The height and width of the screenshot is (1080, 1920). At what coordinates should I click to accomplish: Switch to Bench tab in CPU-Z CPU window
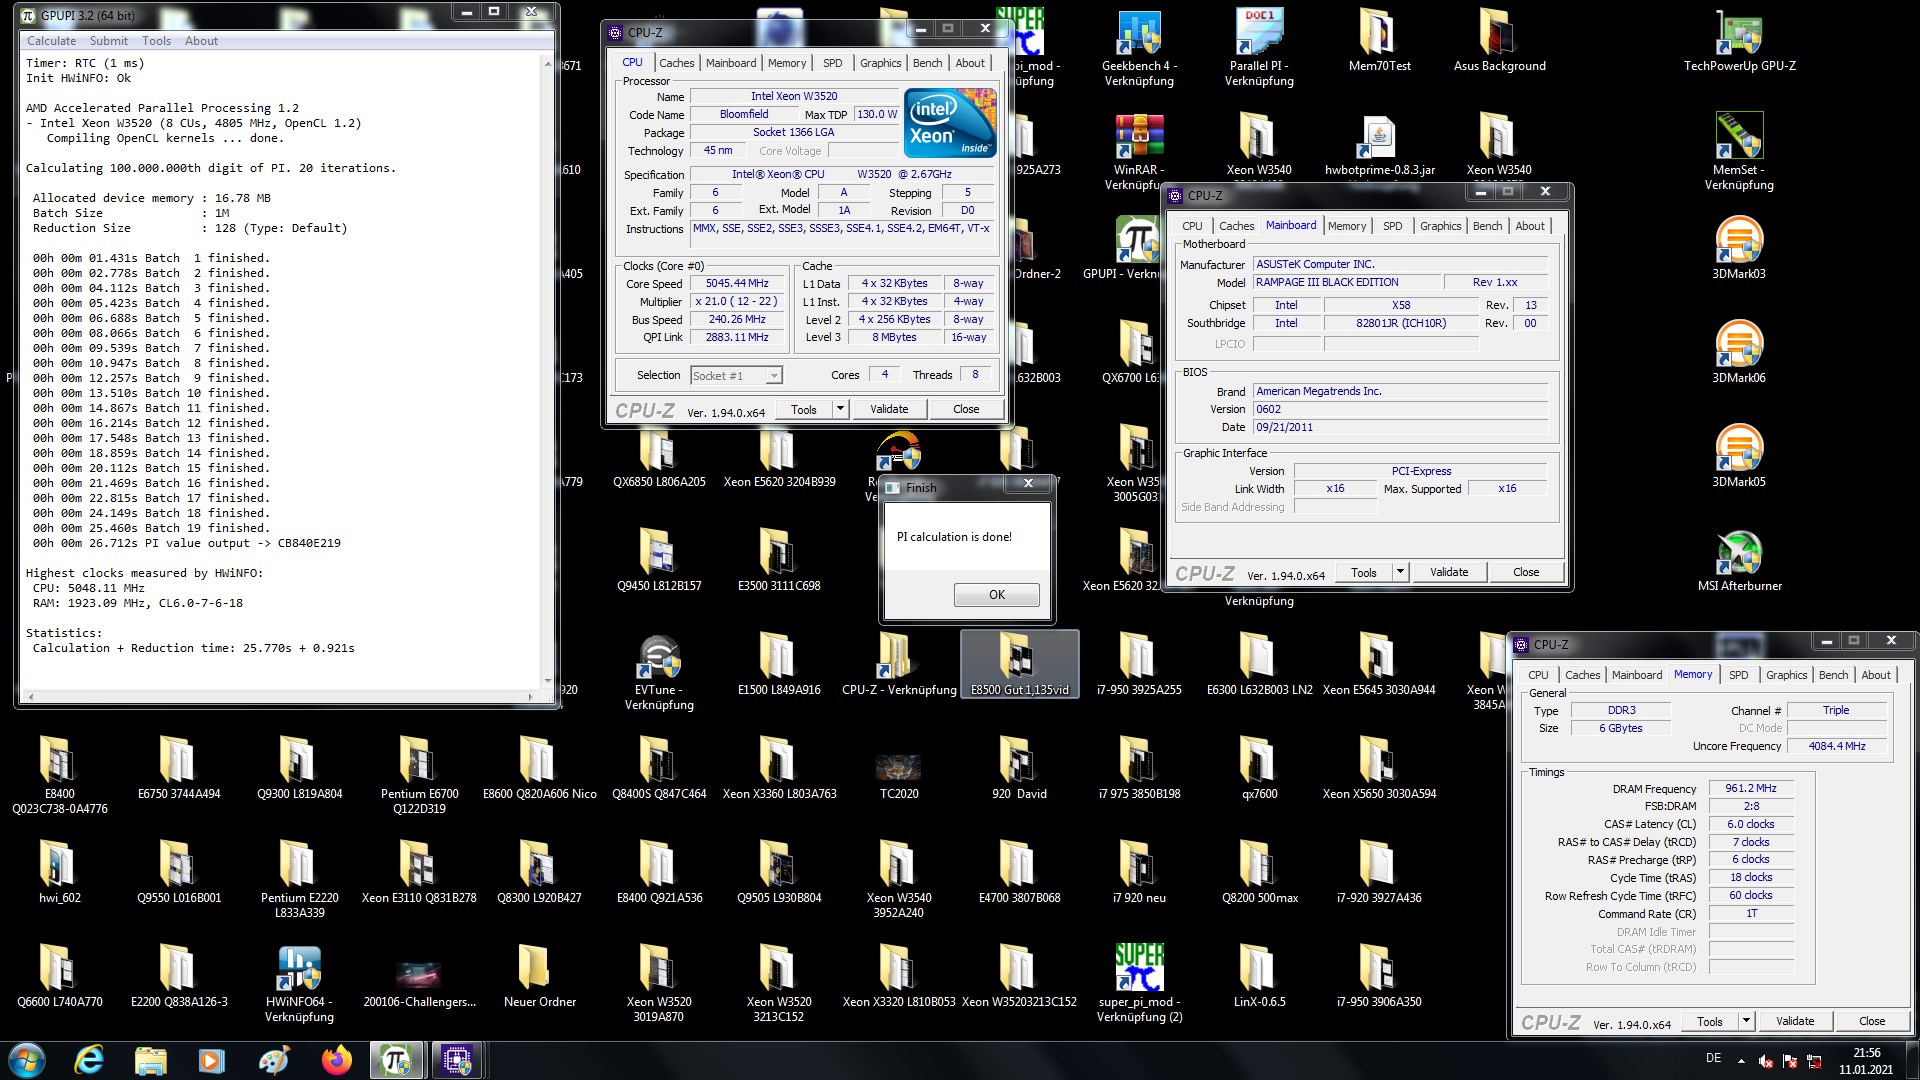[x=927, y=63]
